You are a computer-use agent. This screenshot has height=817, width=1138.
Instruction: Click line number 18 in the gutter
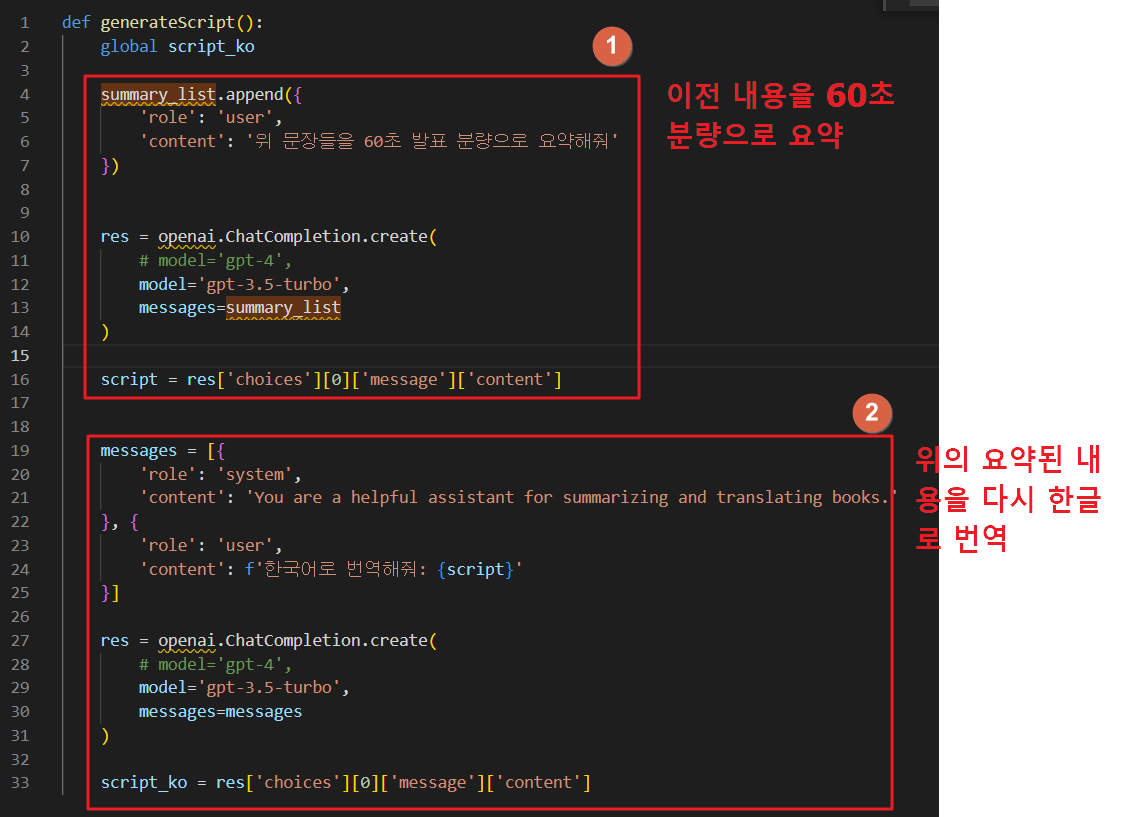(x=20, y=427)
